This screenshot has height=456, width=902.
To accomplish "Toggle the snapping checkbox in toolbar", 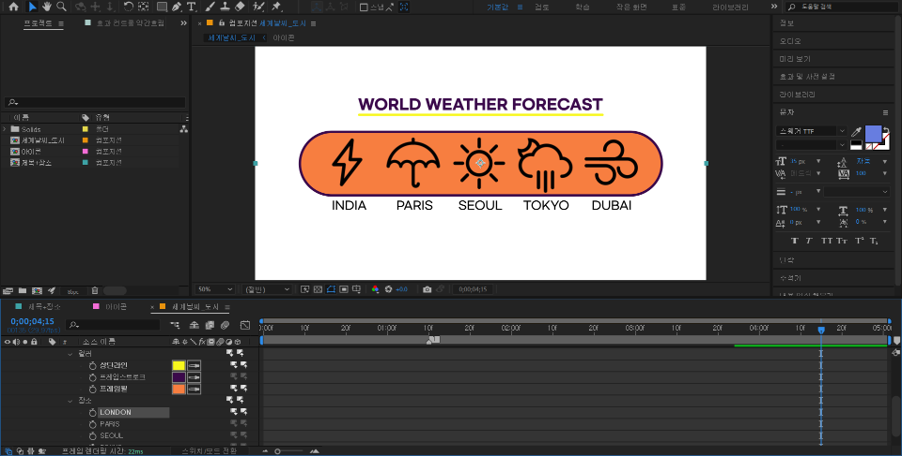I will click(x=364, y=7).
